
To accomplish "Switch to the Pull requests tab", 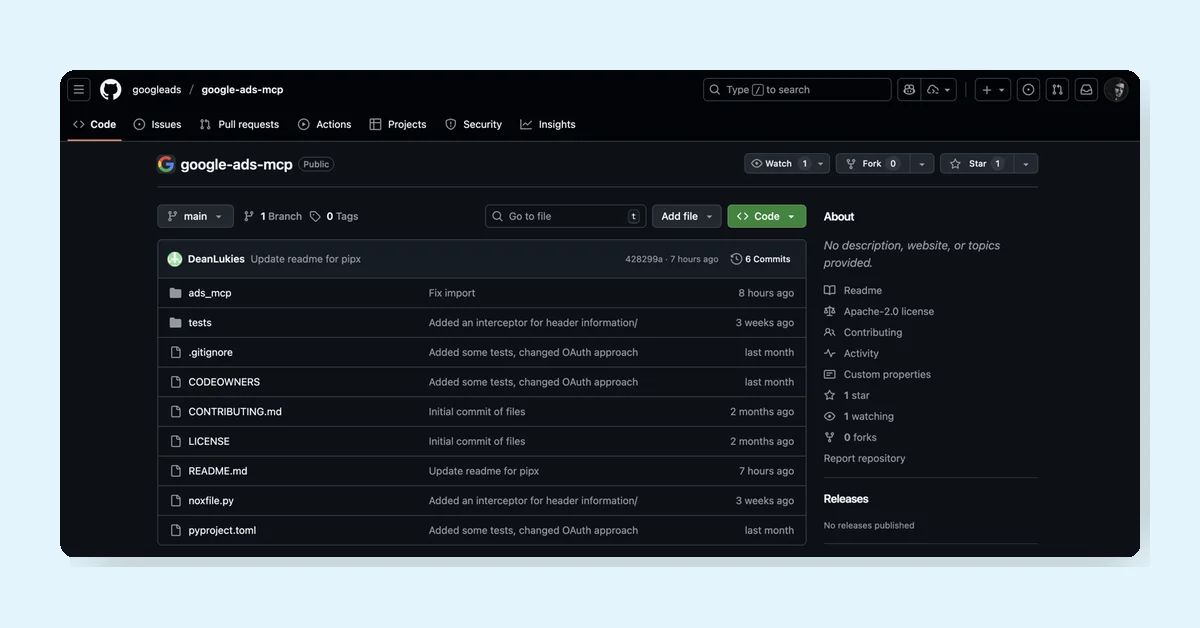I will coord(239,125).
